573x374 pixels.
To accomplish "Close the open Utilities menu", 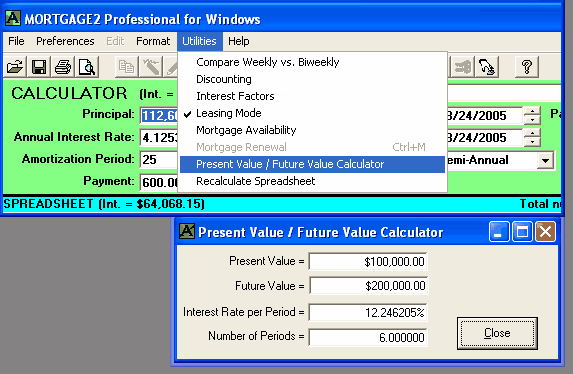I will (x=200, y=41).
